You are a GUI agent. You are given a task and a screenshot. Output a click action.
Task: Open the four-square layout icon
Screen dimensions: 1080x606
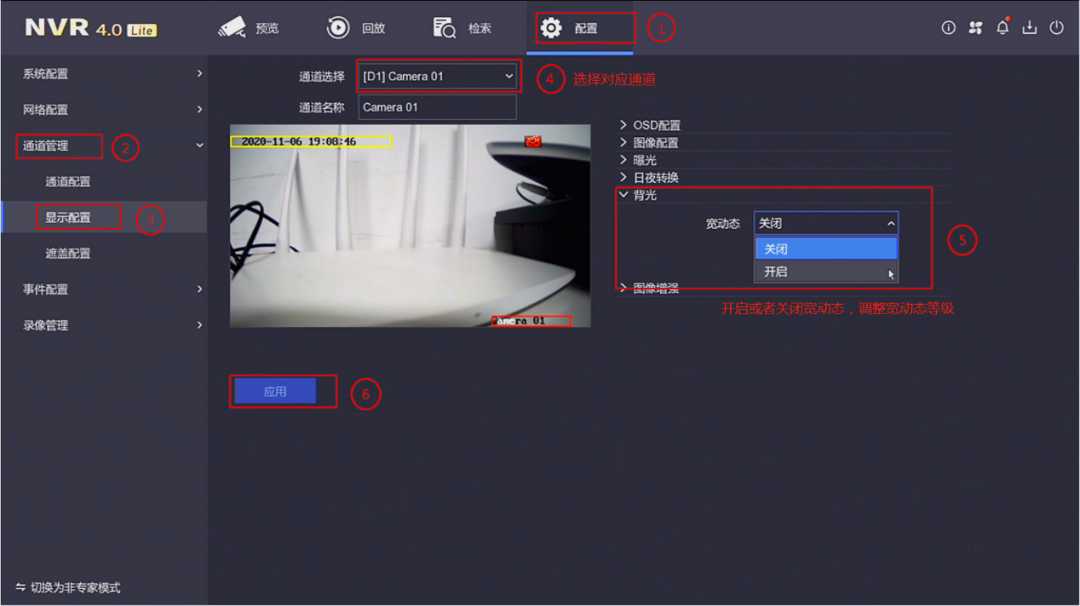pyautogui.click(x=975, y=28)
